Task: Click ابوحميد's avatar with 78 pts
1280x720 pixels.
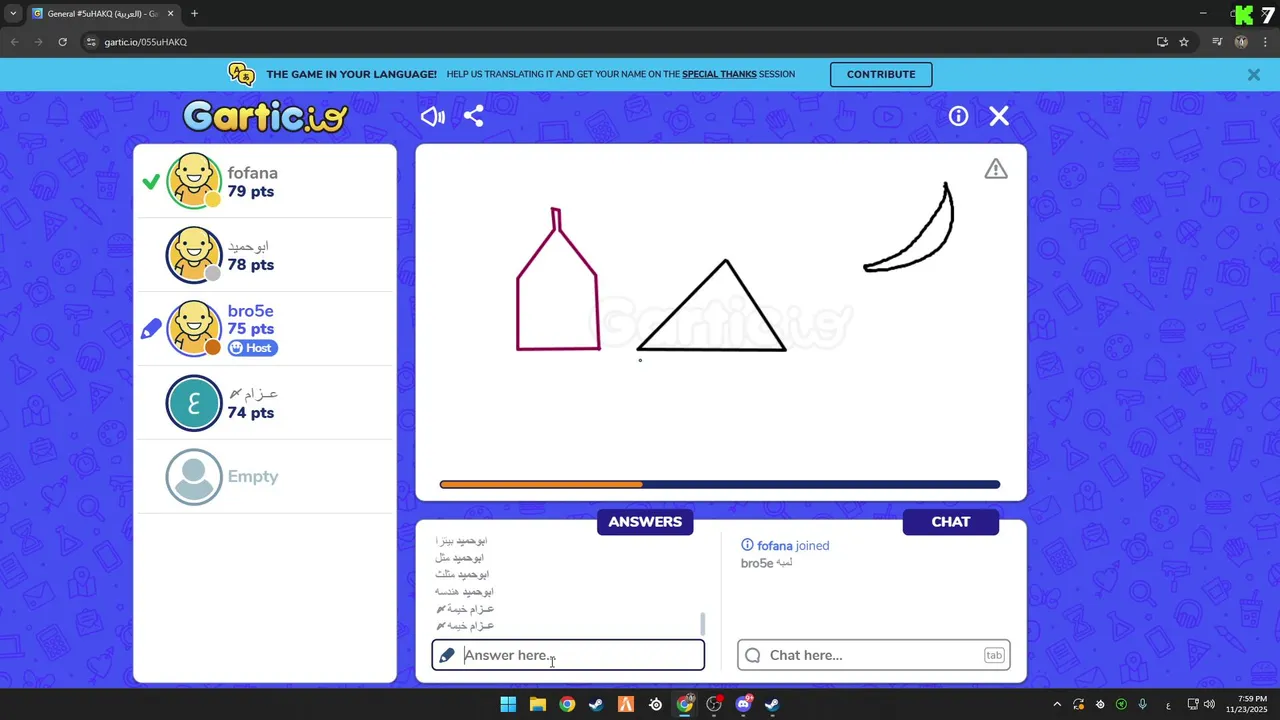Action: click(x=193, y=255)
